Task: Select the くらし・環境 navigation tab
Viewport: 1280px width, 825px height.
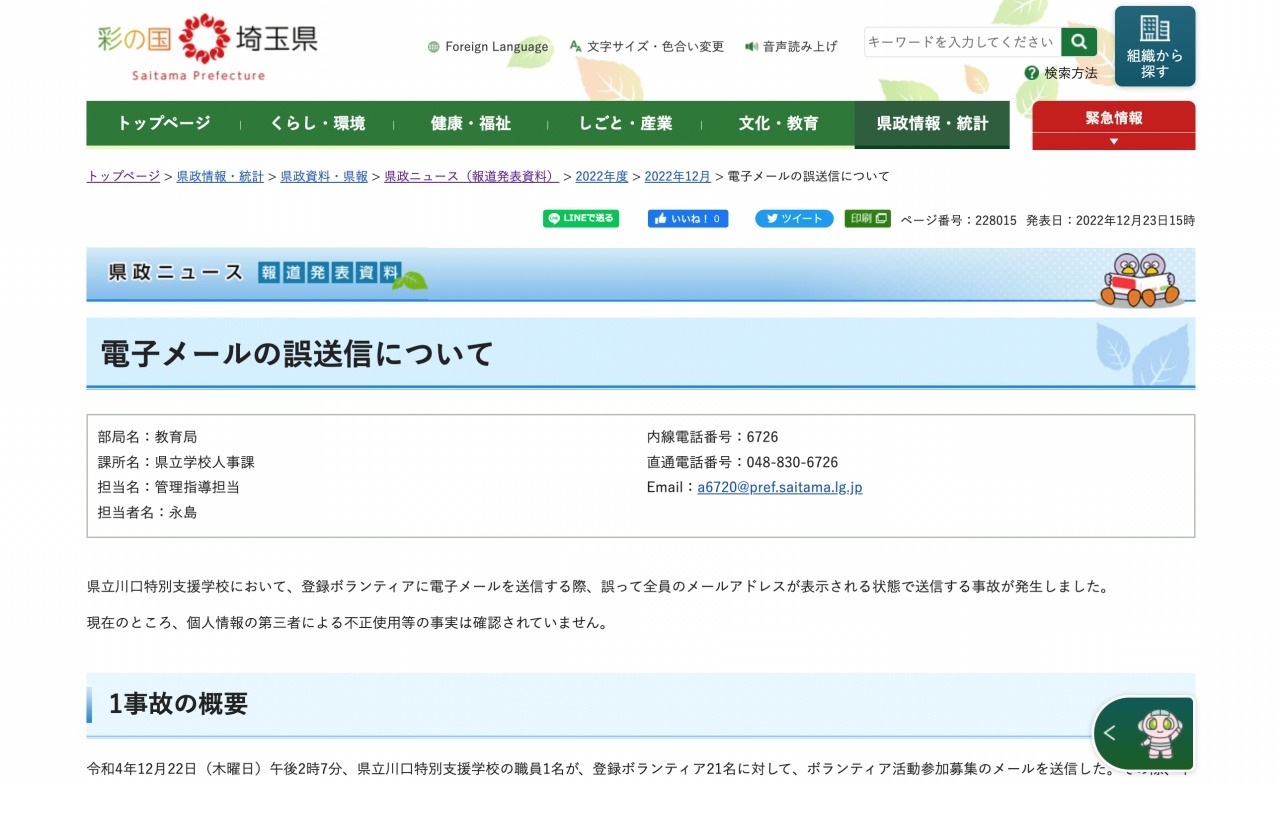Action: (x=318, y=124)
